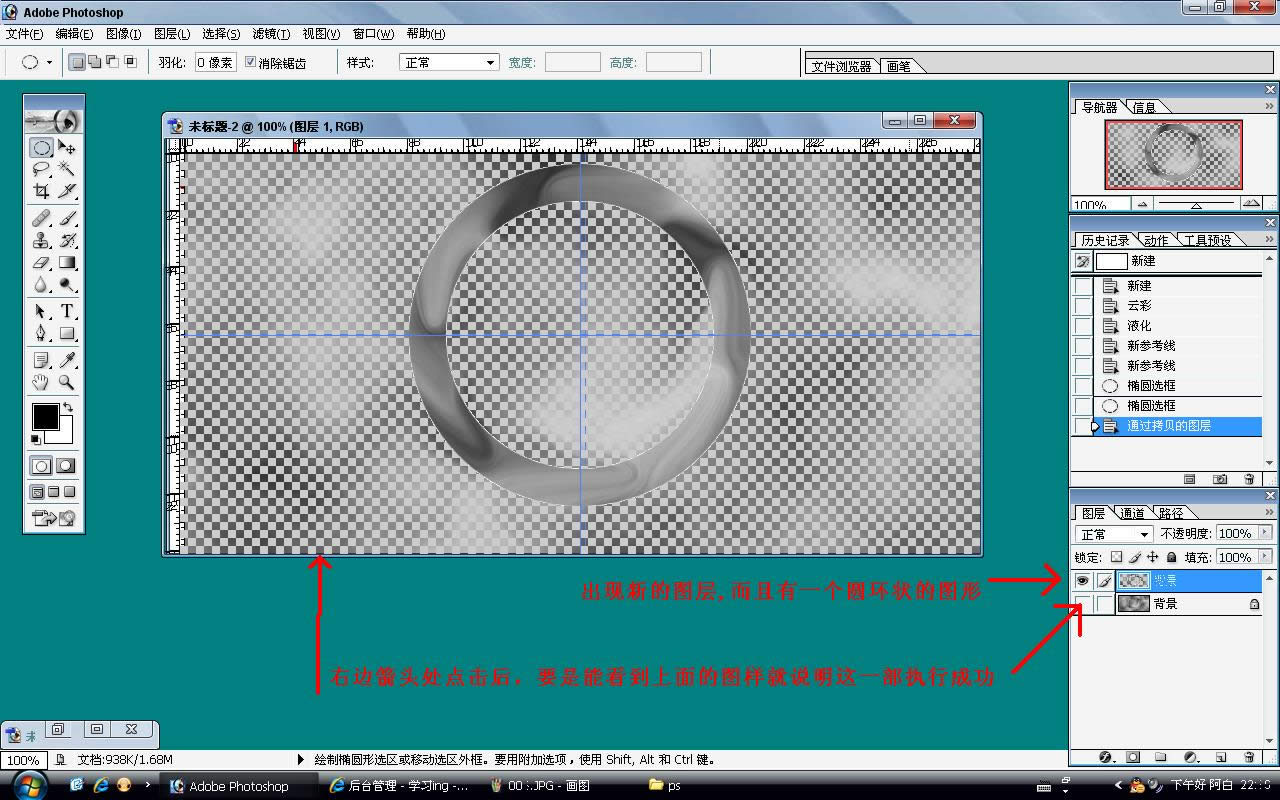Switch to the 通道 channels tab
This screenshot has height=800, width=1280.
tap(1132, 513)
